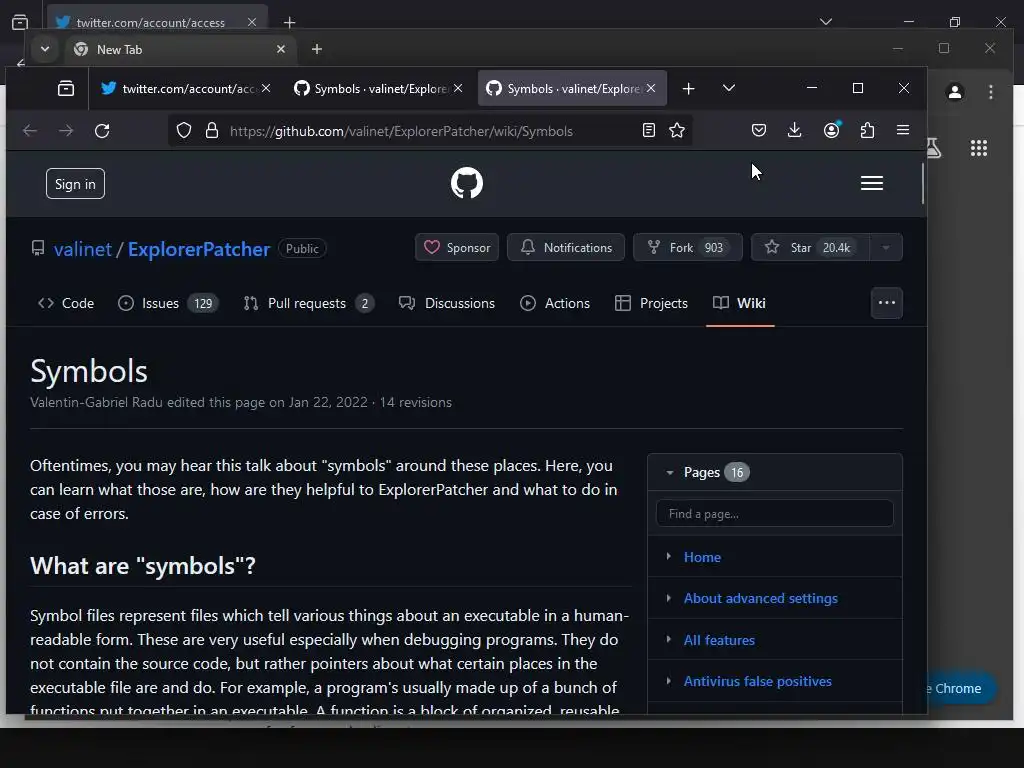Open the Projects tab
1024x768 pixels.
tap(651, 303)
